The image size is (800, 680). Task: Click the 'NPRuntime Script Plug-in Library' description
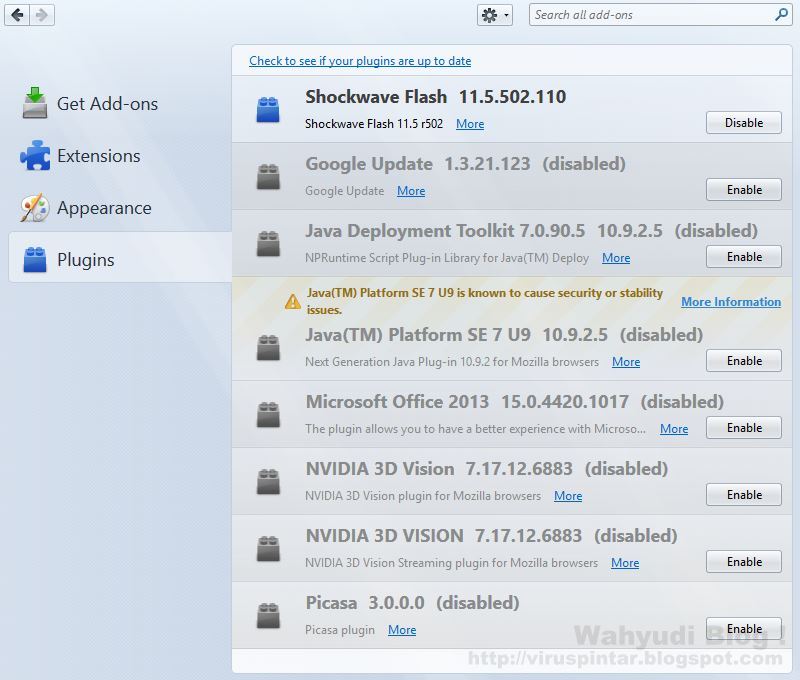pos(447,258)
